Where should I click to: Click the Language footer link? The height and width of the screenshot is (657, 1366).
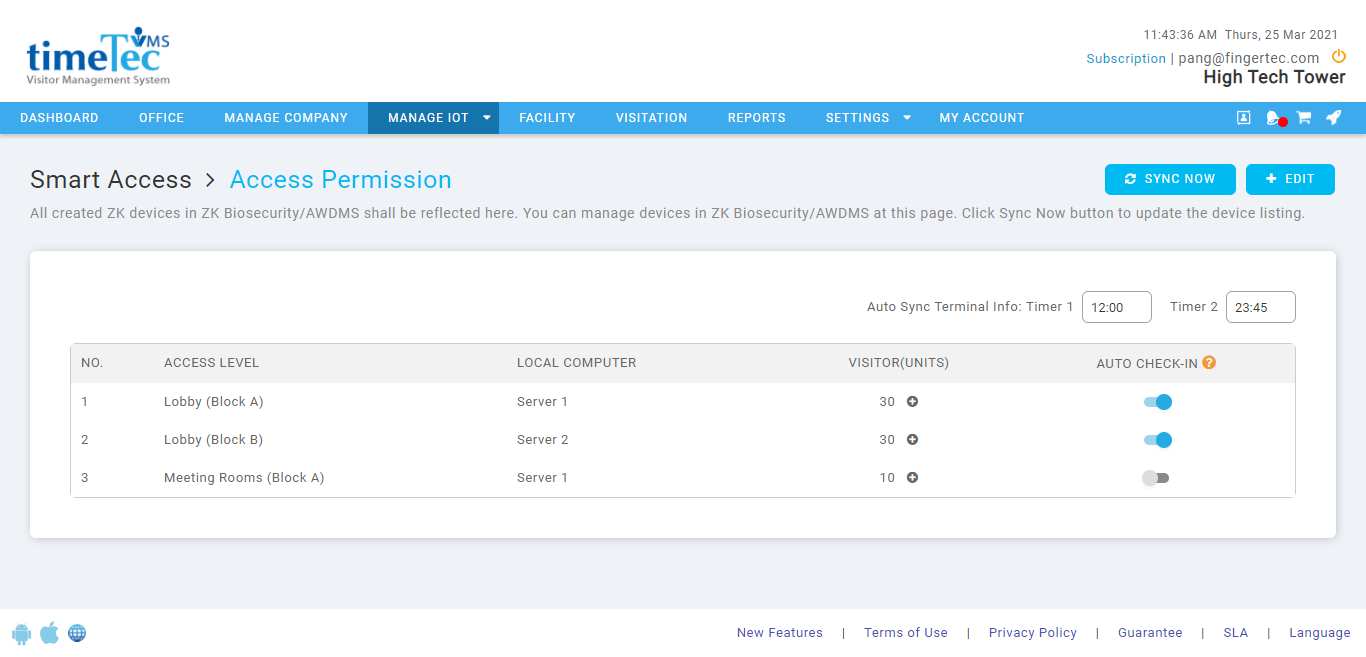tap(1320, 633)
